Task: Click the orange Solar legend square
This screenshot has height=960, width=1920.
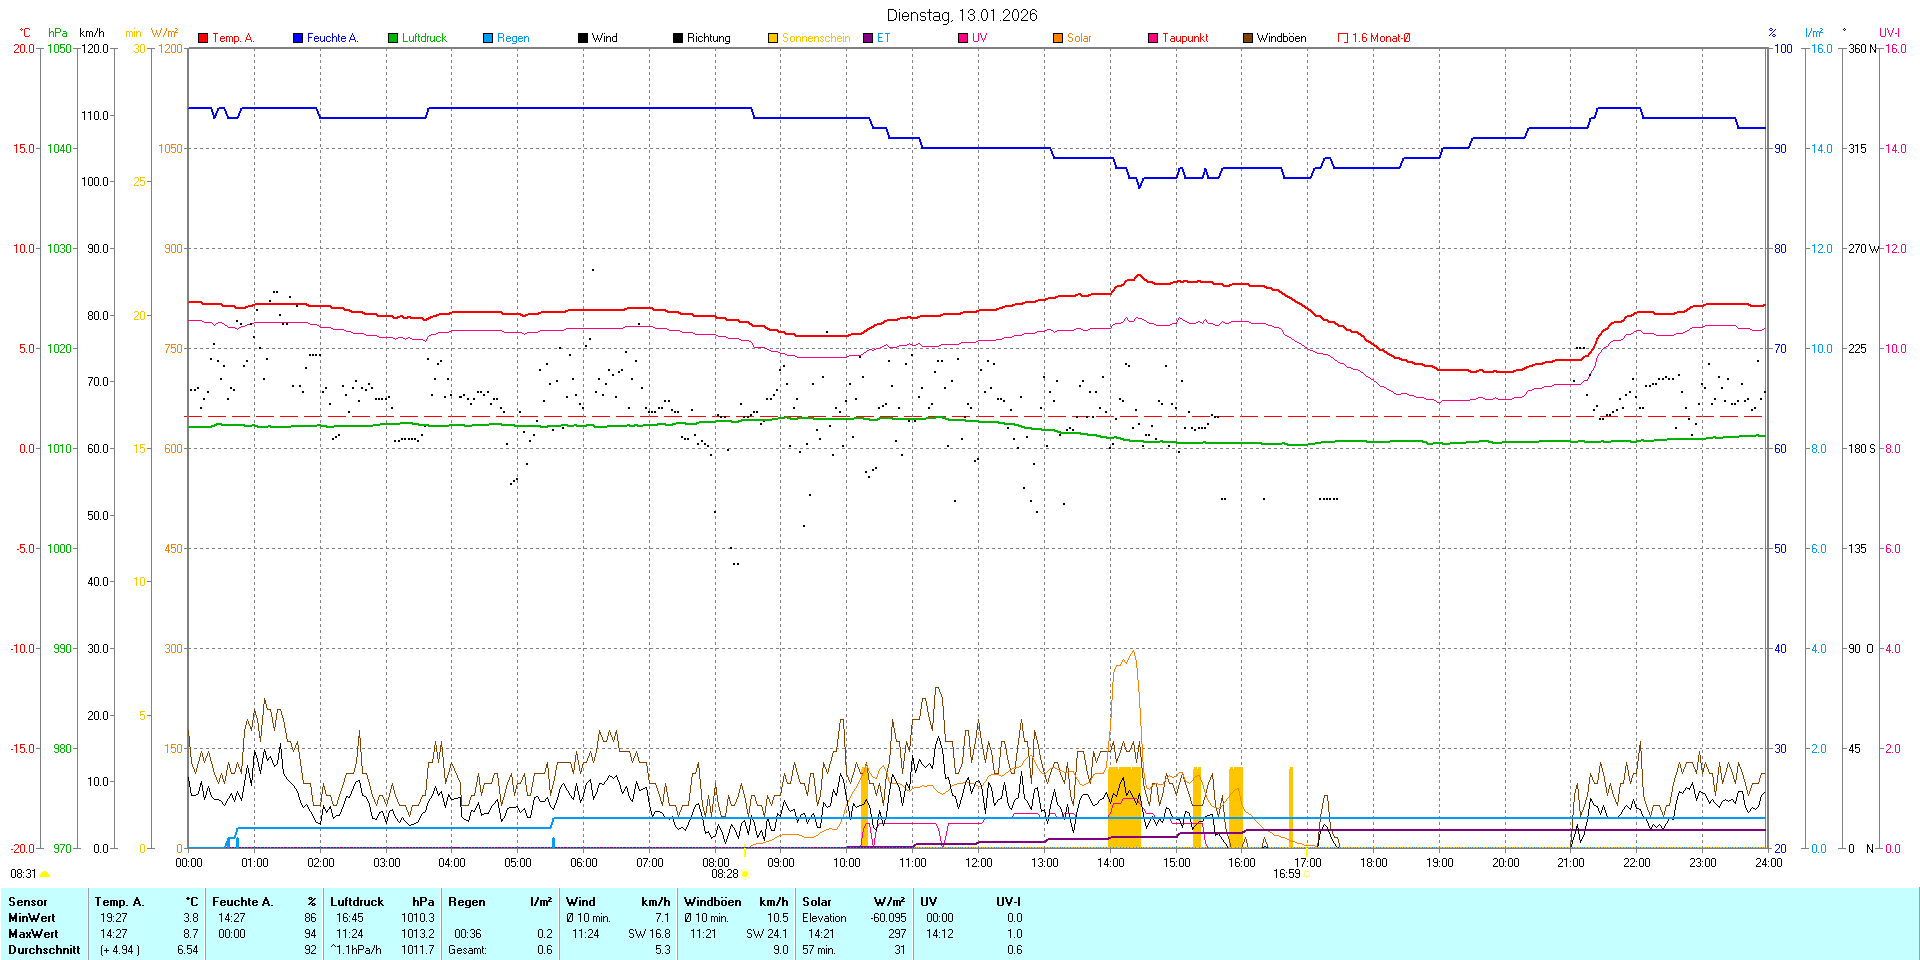Action: click(x=1058, y=38)
